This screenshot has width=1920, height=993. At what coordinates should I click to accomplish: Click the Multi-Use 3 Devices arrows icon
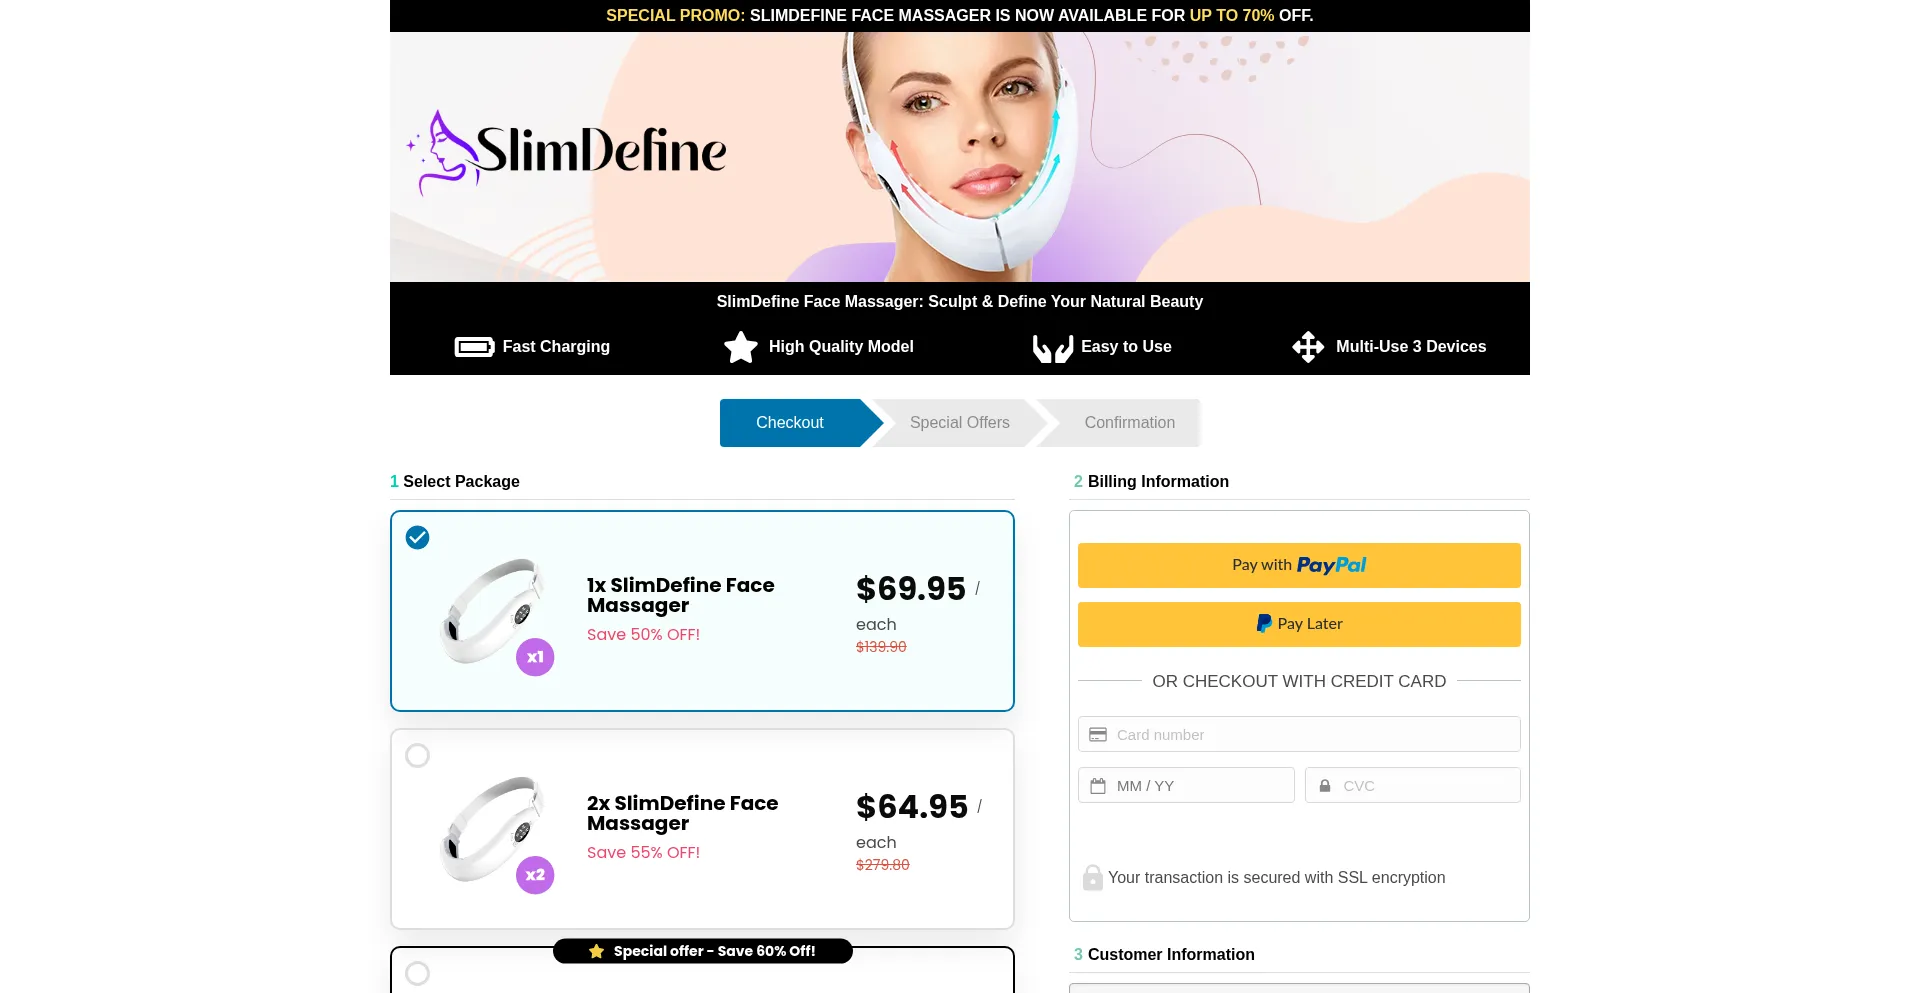pyautogui.click(x=1308, y=347)
